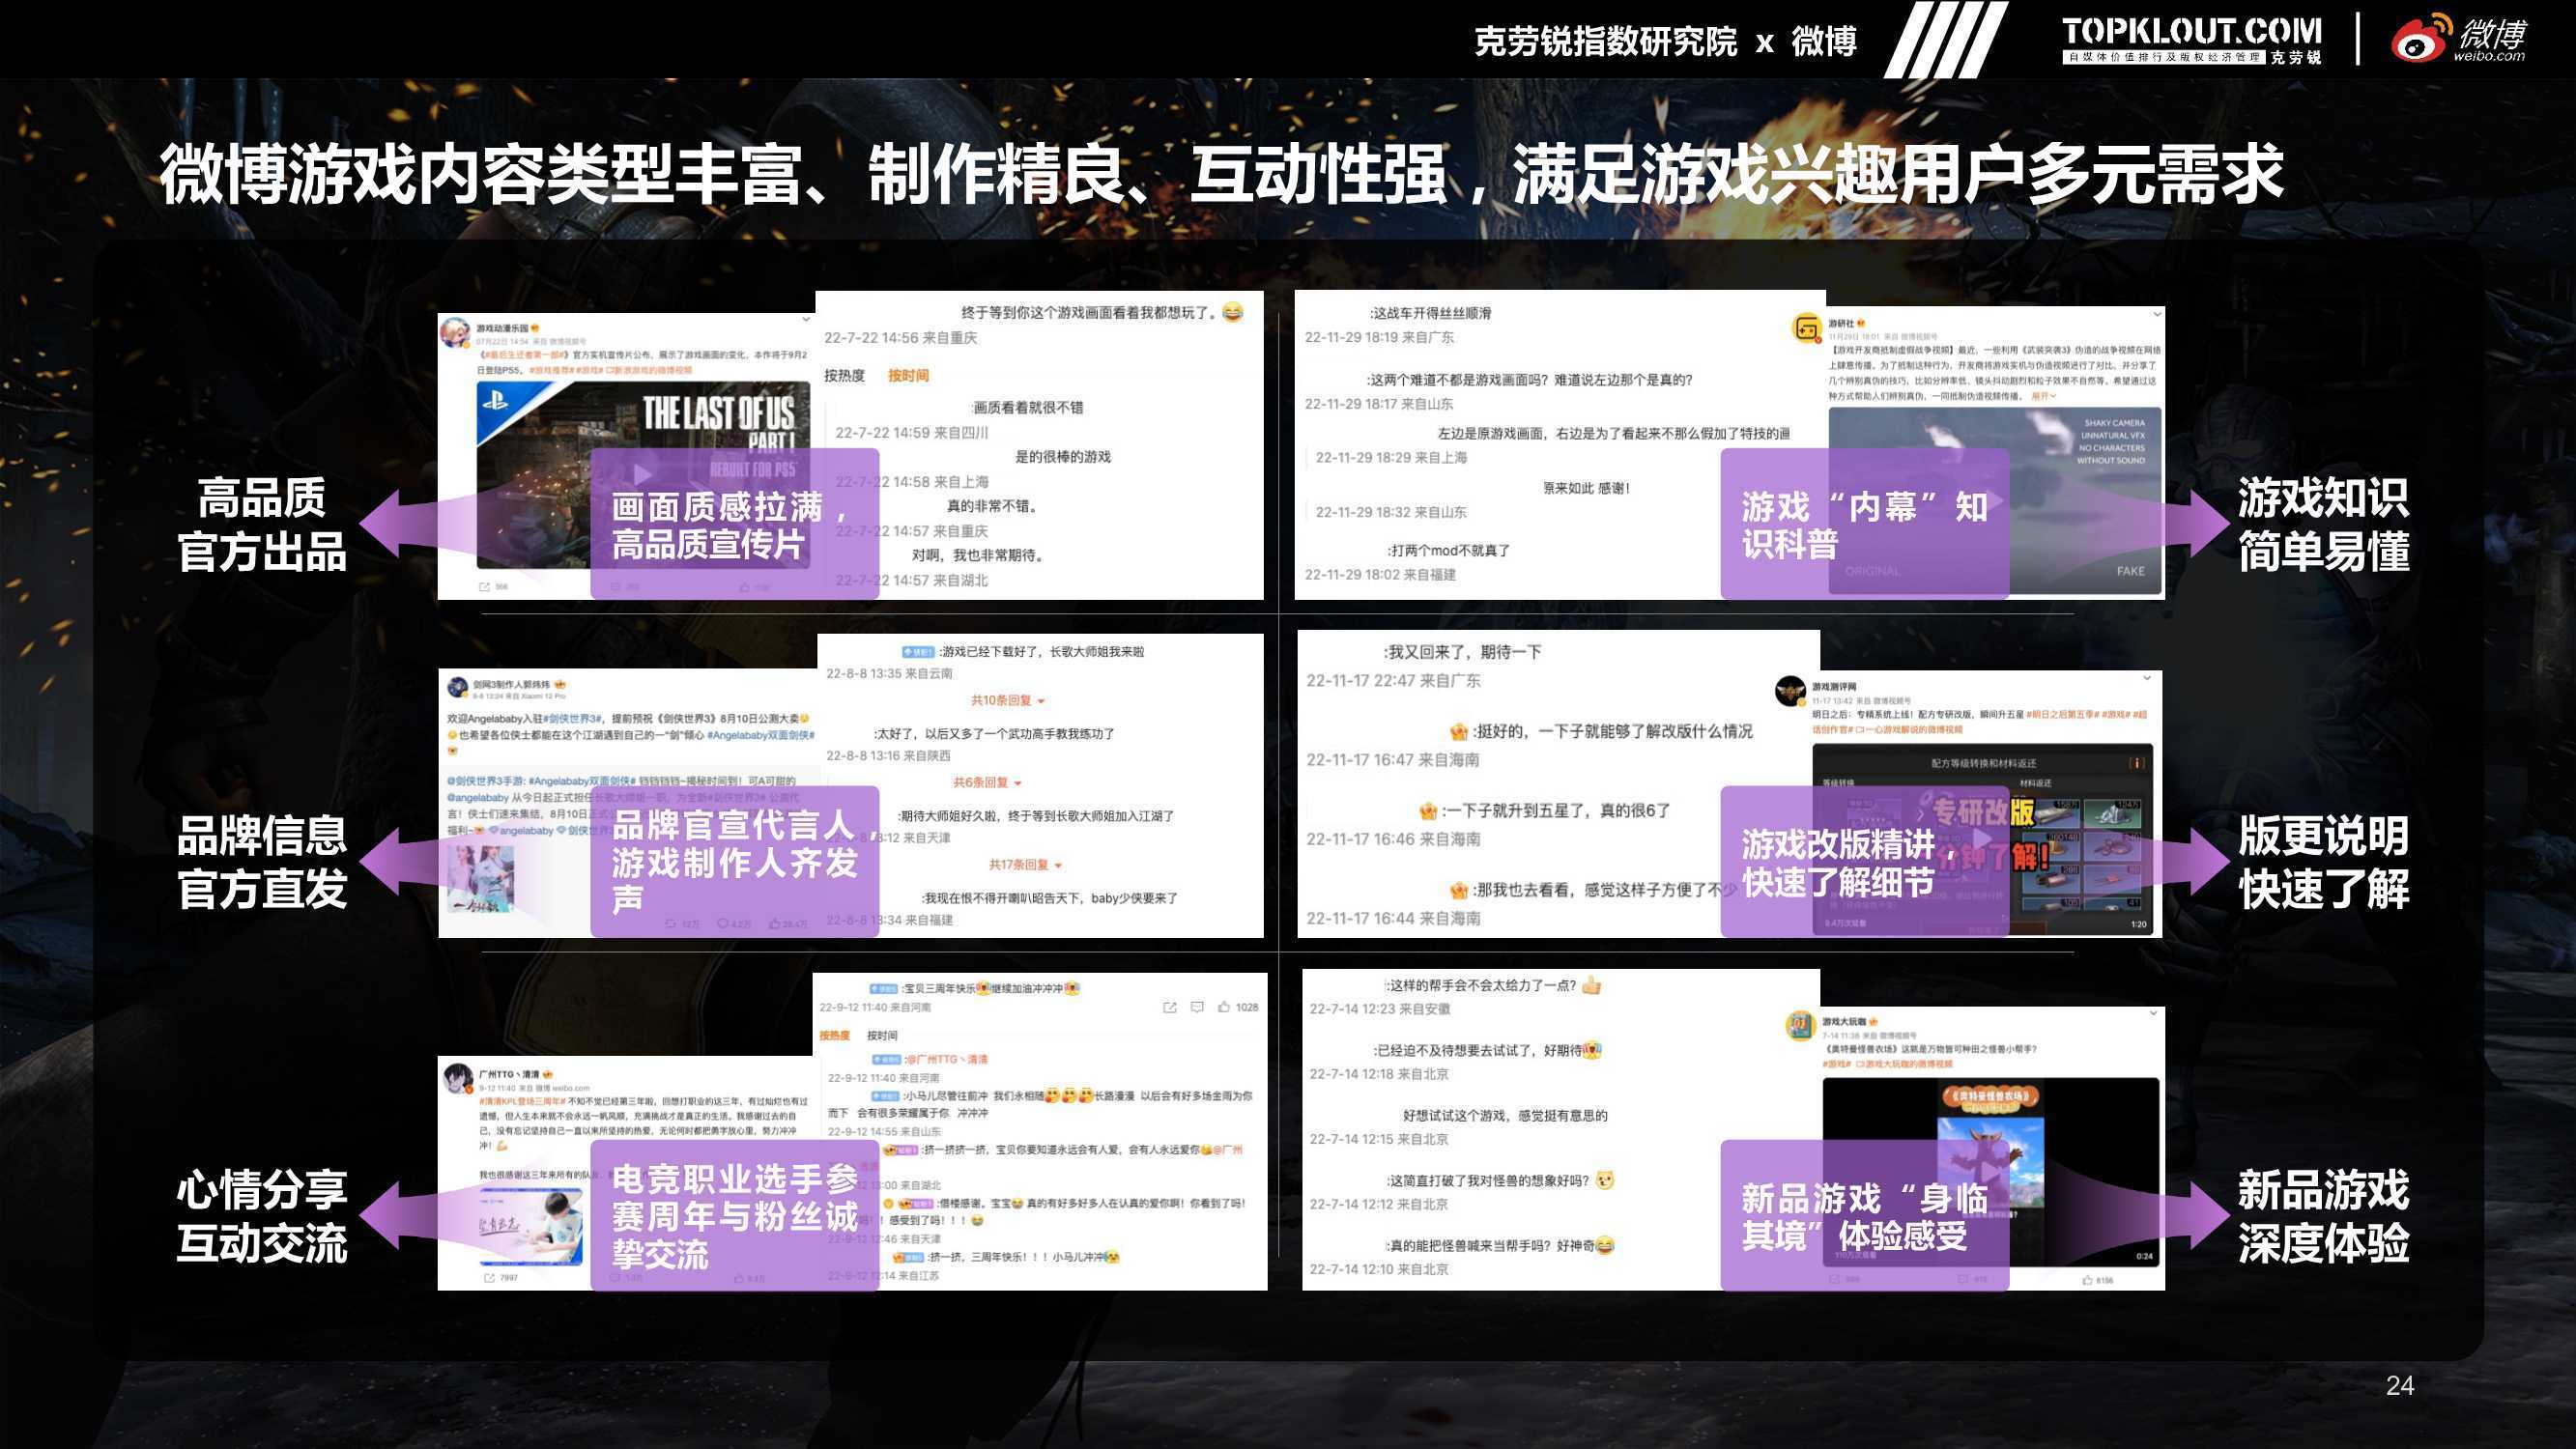Viewport: 2576px width, 1449px height.
Task: Open the chevron menu on 游戏大玩咖 post
Action: (2154, 1014)
